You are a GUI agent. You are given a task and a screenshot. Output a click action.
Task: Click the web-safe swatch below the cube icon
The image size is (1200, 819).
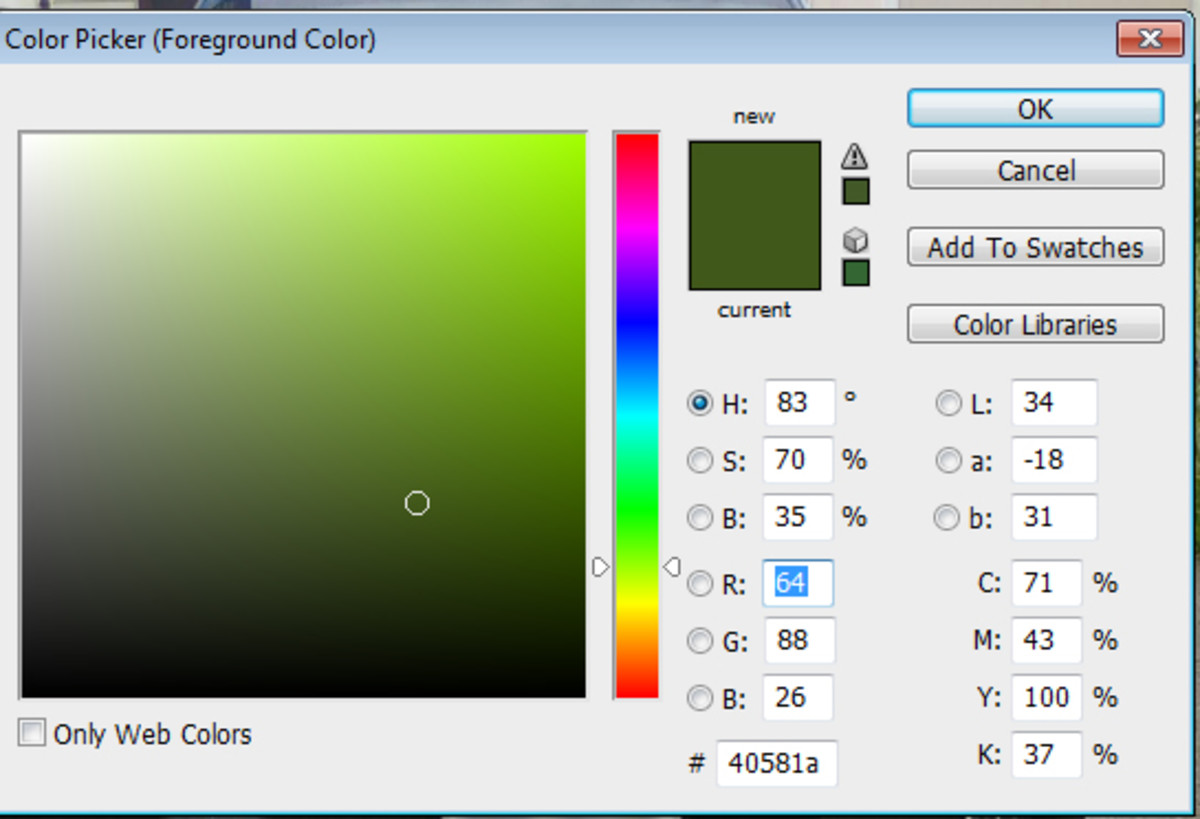pos(855,273)
